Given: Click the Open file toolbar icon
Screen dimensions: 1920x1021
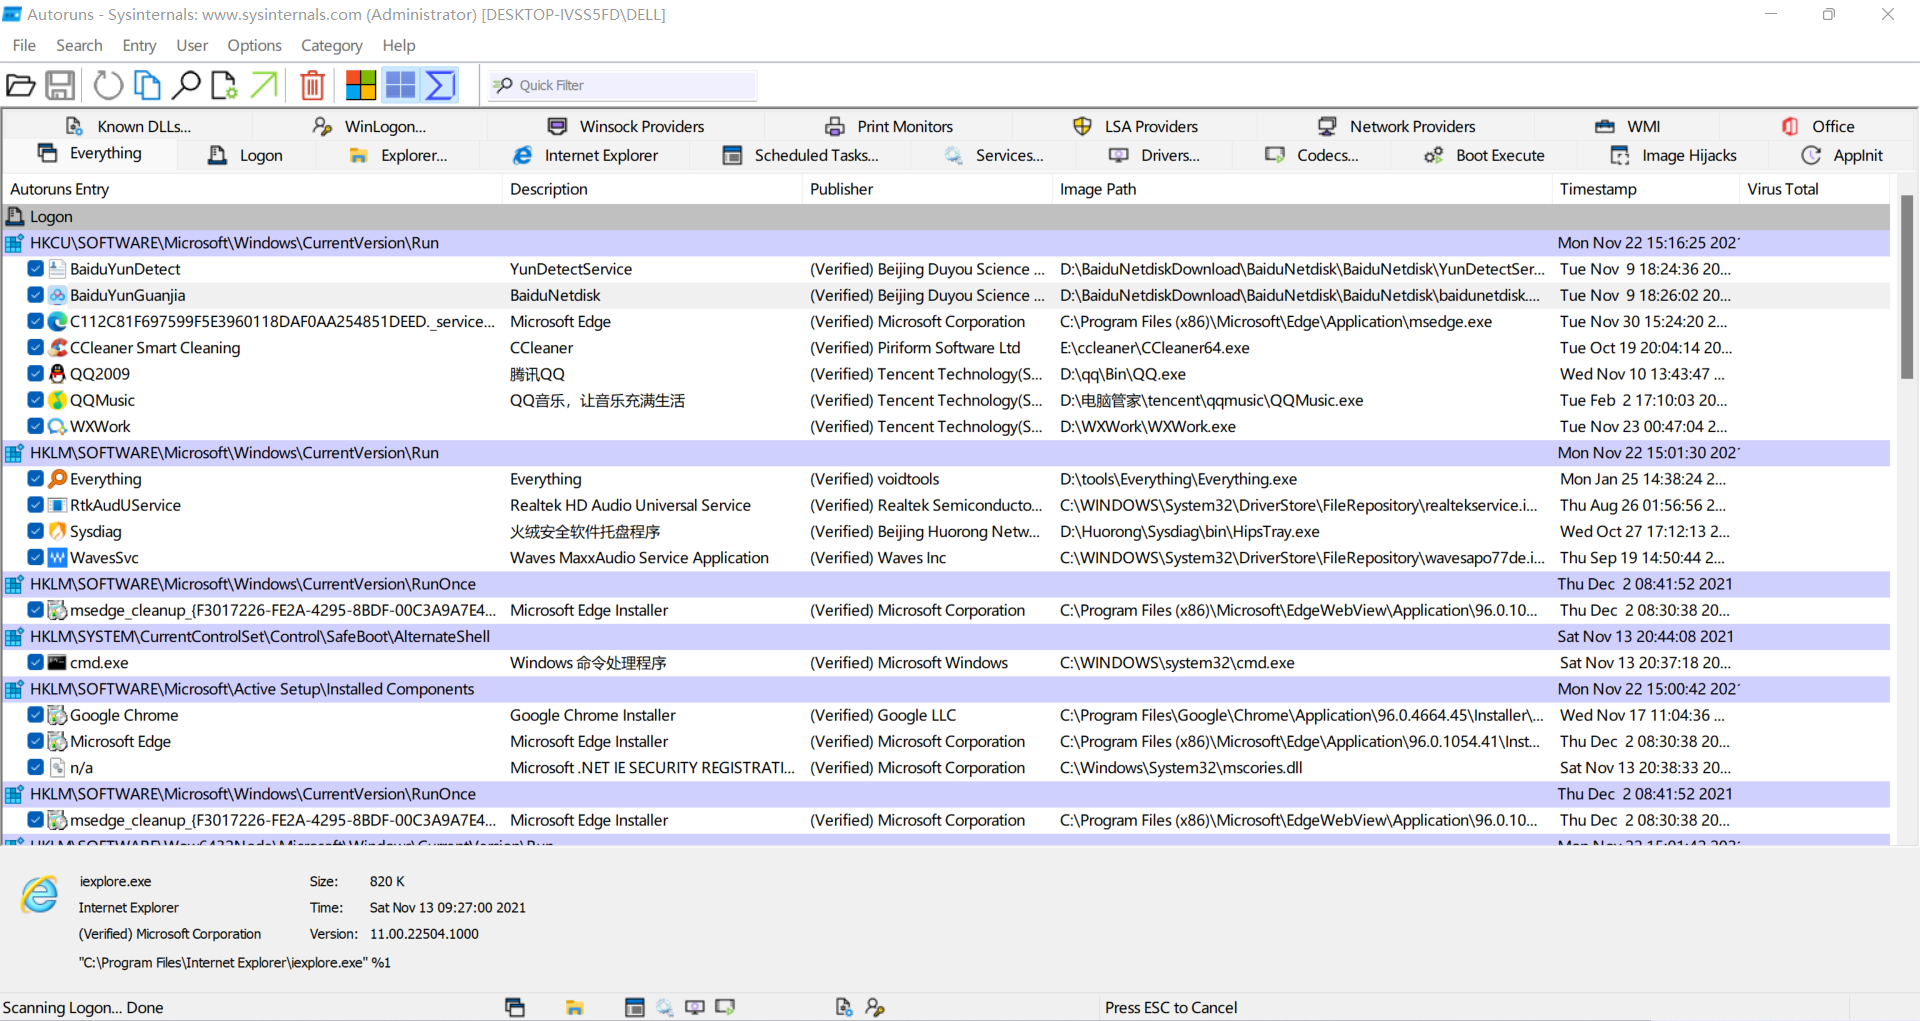Looking at the screenshot, I should pyautogui.click(x=20, y=86).
